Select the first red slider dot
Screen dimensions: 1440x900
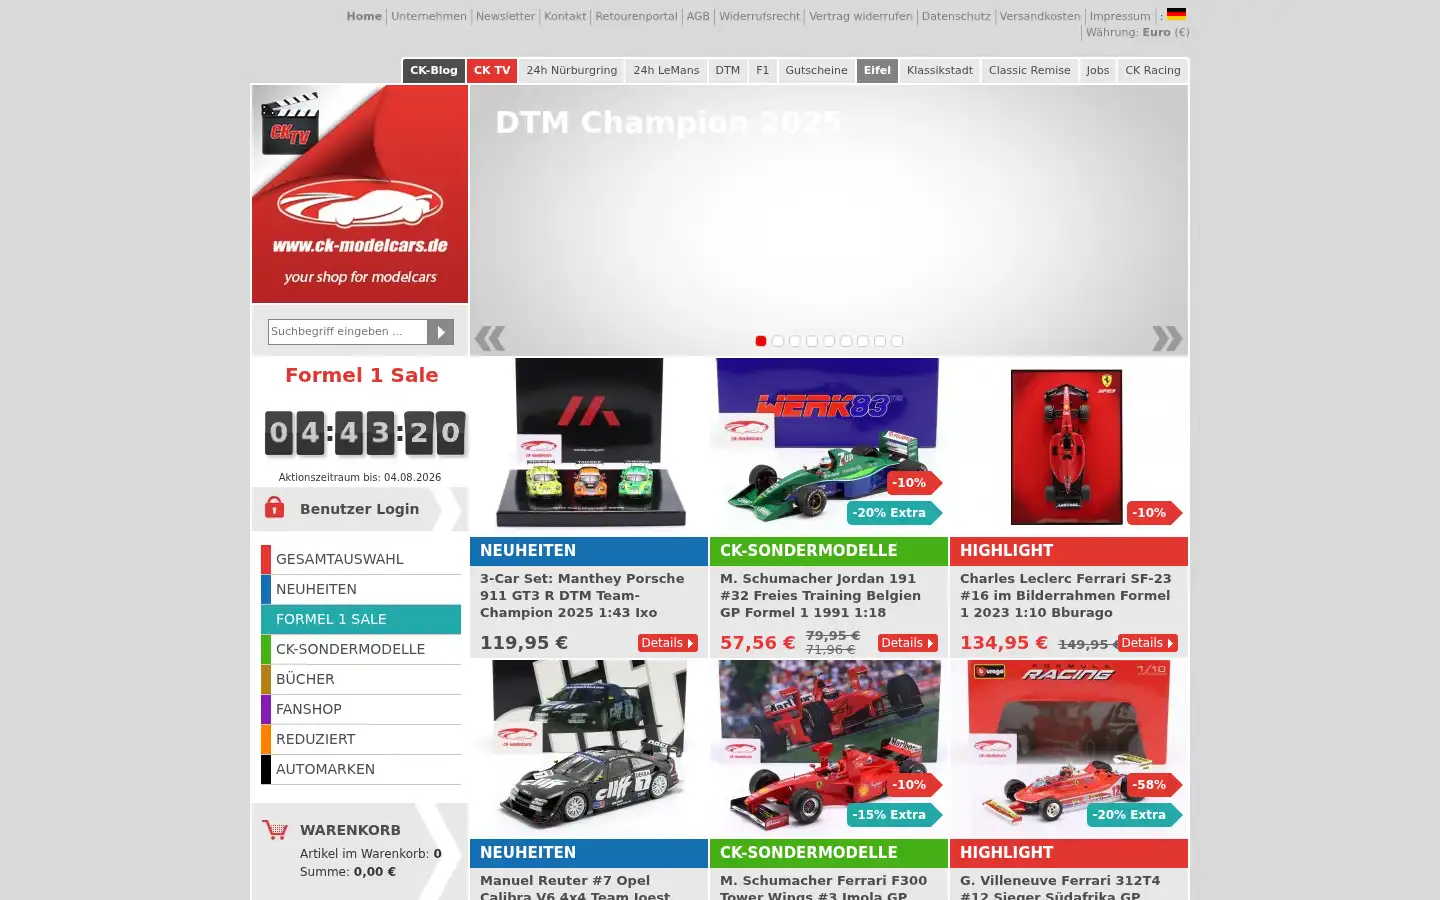click(761, 341)
